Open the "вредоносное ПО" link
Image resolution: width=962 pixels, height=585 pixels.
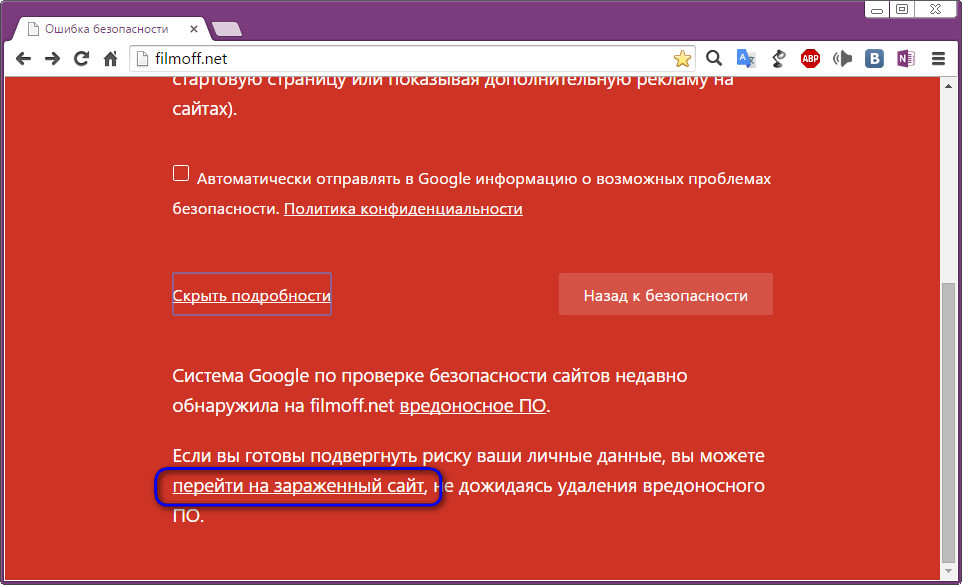coord(472,405)
